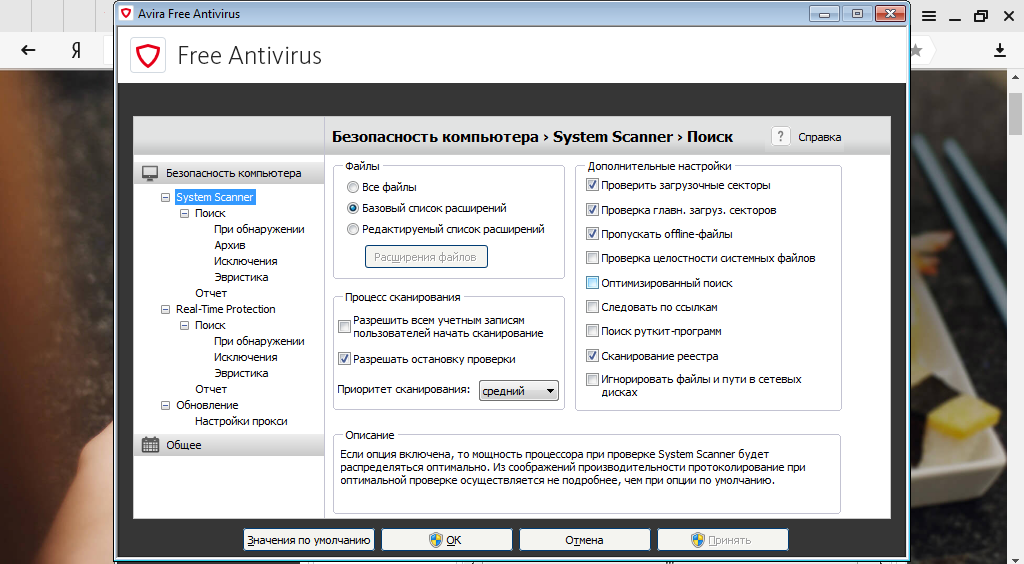Enable Игнорировать файлы и пути в сетевых дисках
Screen dimensions: 1024x564
click(x=592, y=379)
